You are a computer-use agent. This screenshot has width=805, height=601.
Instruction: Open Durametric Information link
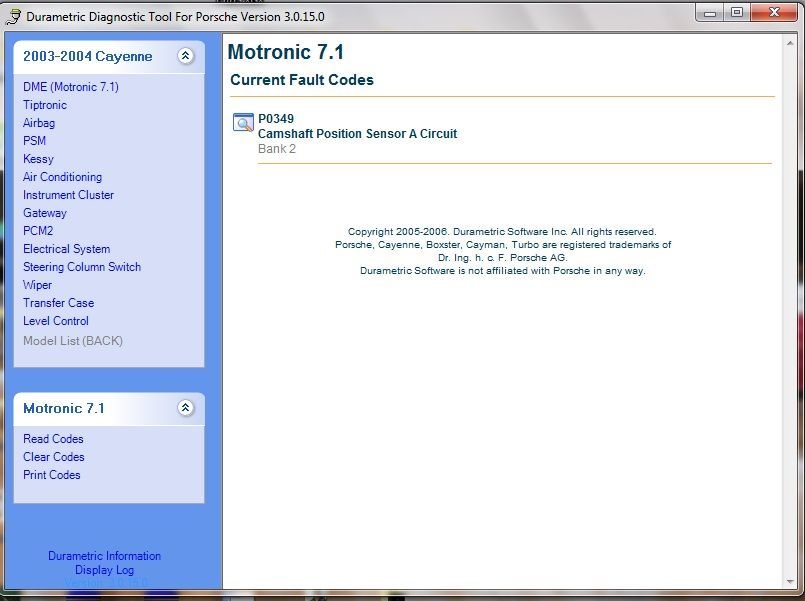click(x=104, y=556)
